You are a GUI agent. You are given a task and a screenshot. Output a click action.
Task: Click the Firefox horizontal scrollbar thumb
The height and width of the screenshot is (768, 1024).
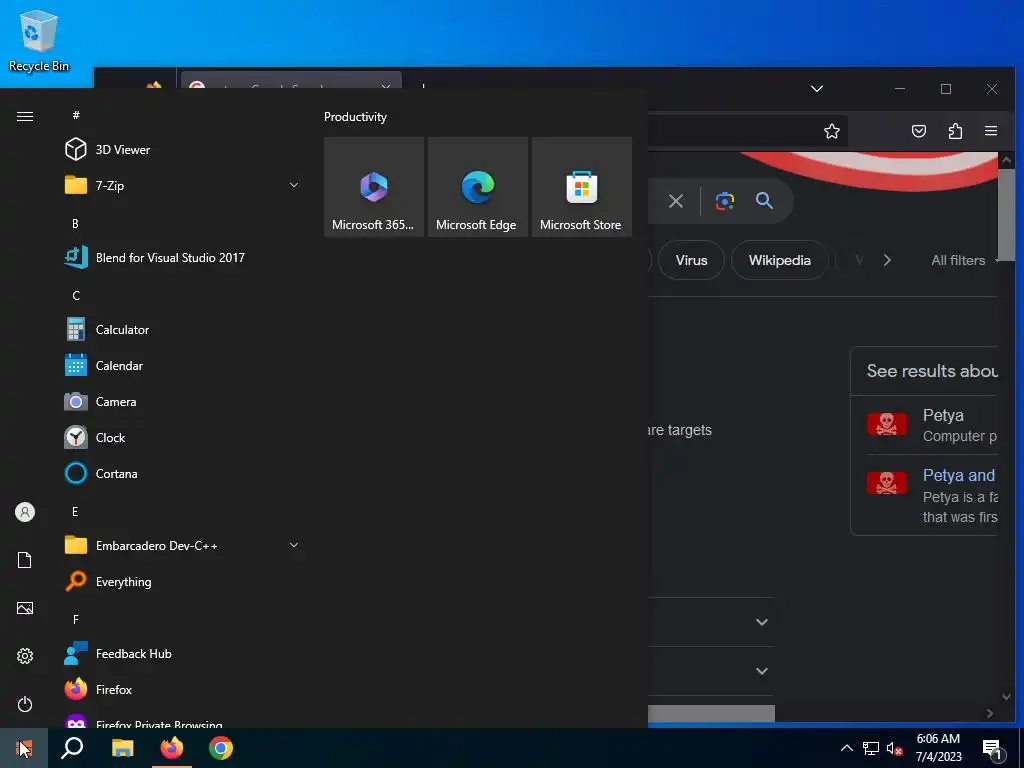click(x=711, y=714)
